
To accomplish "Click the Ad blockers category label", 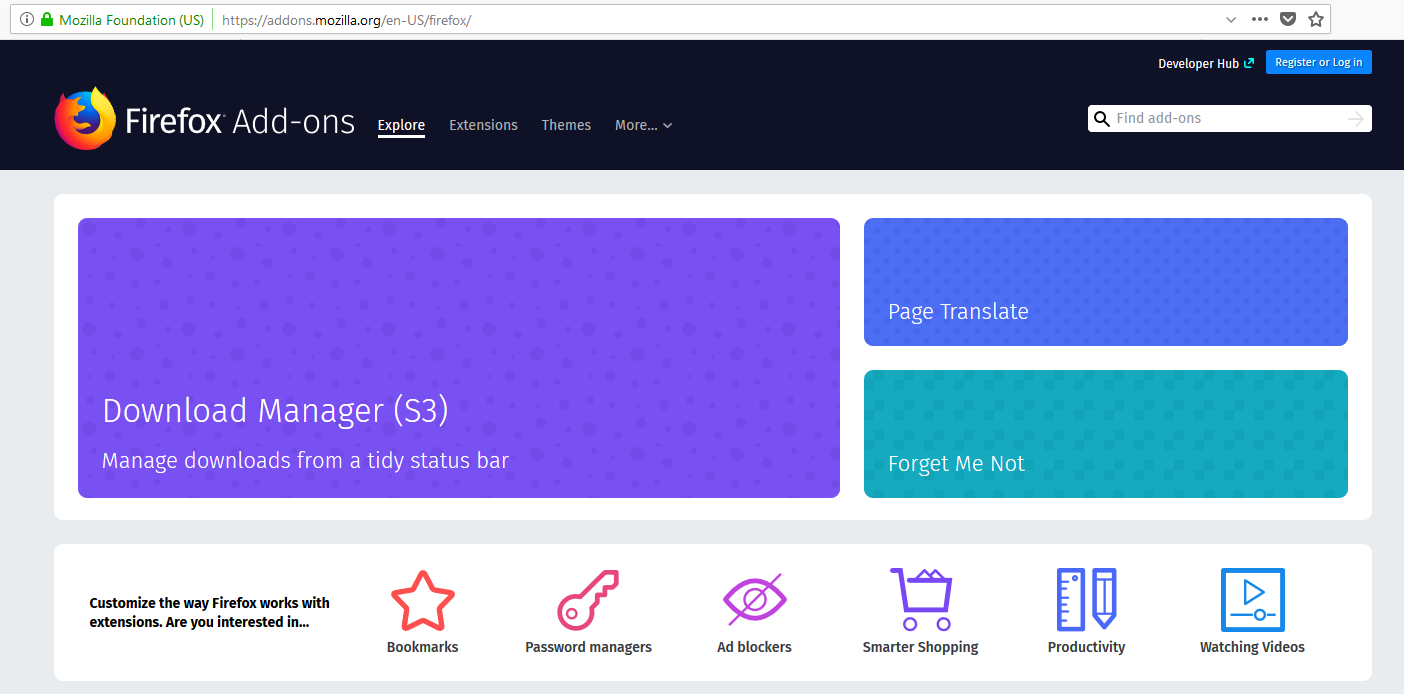I will click(754, 647).
